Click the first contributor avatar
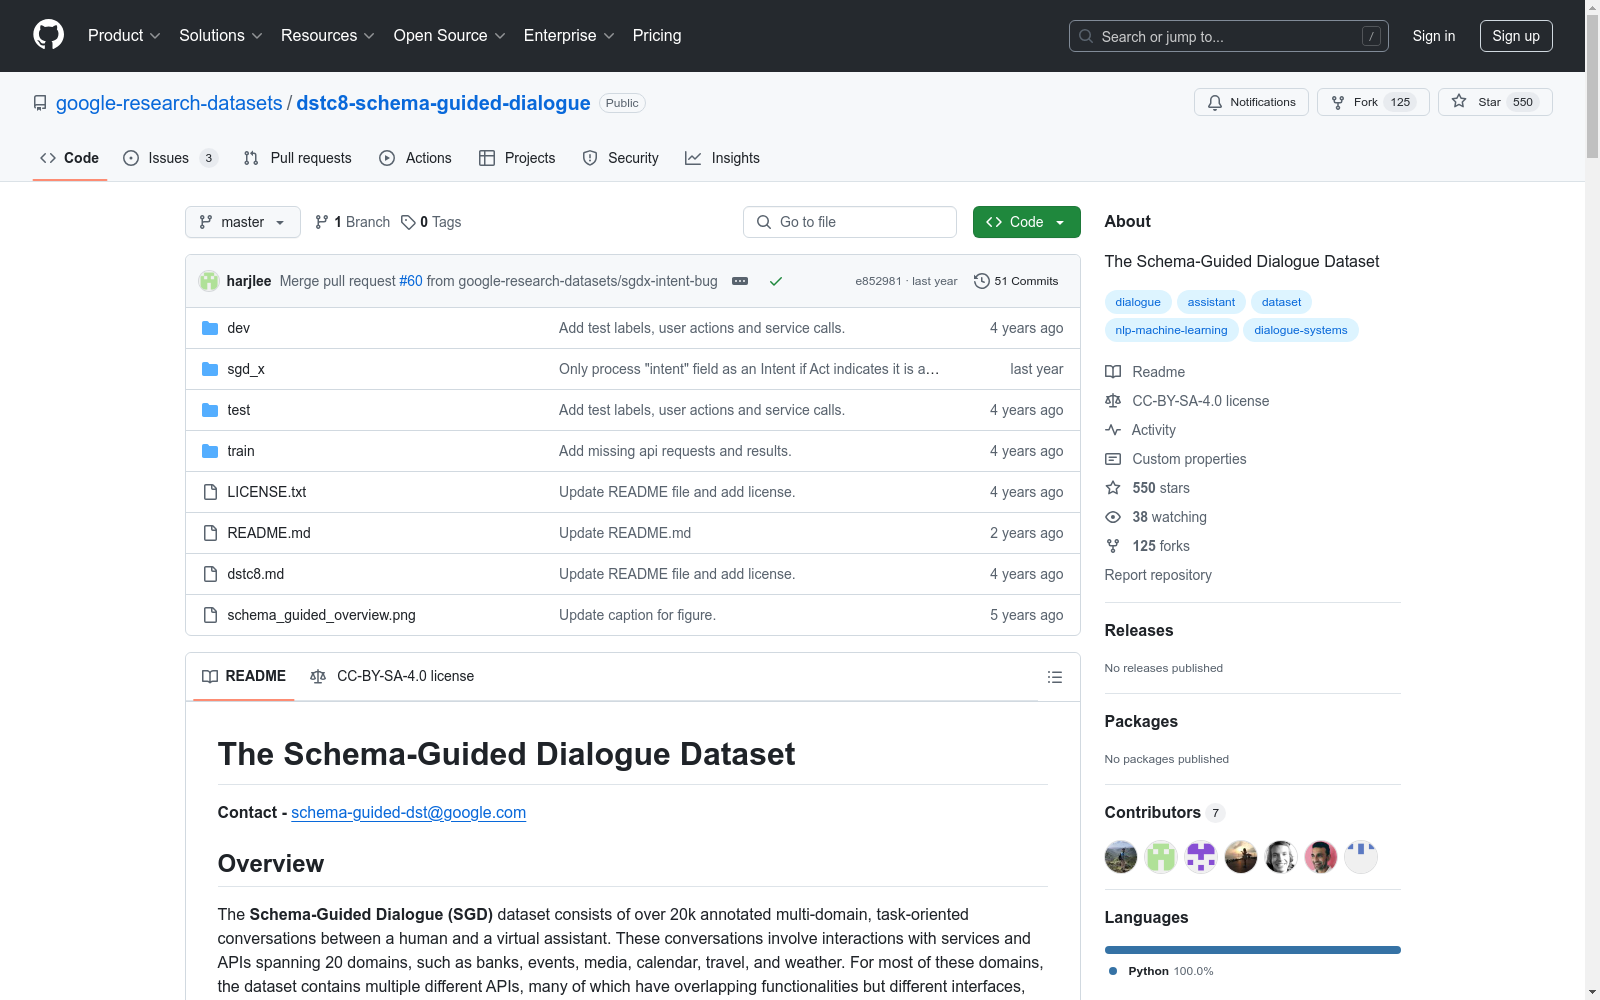 tap(1121, 857)
